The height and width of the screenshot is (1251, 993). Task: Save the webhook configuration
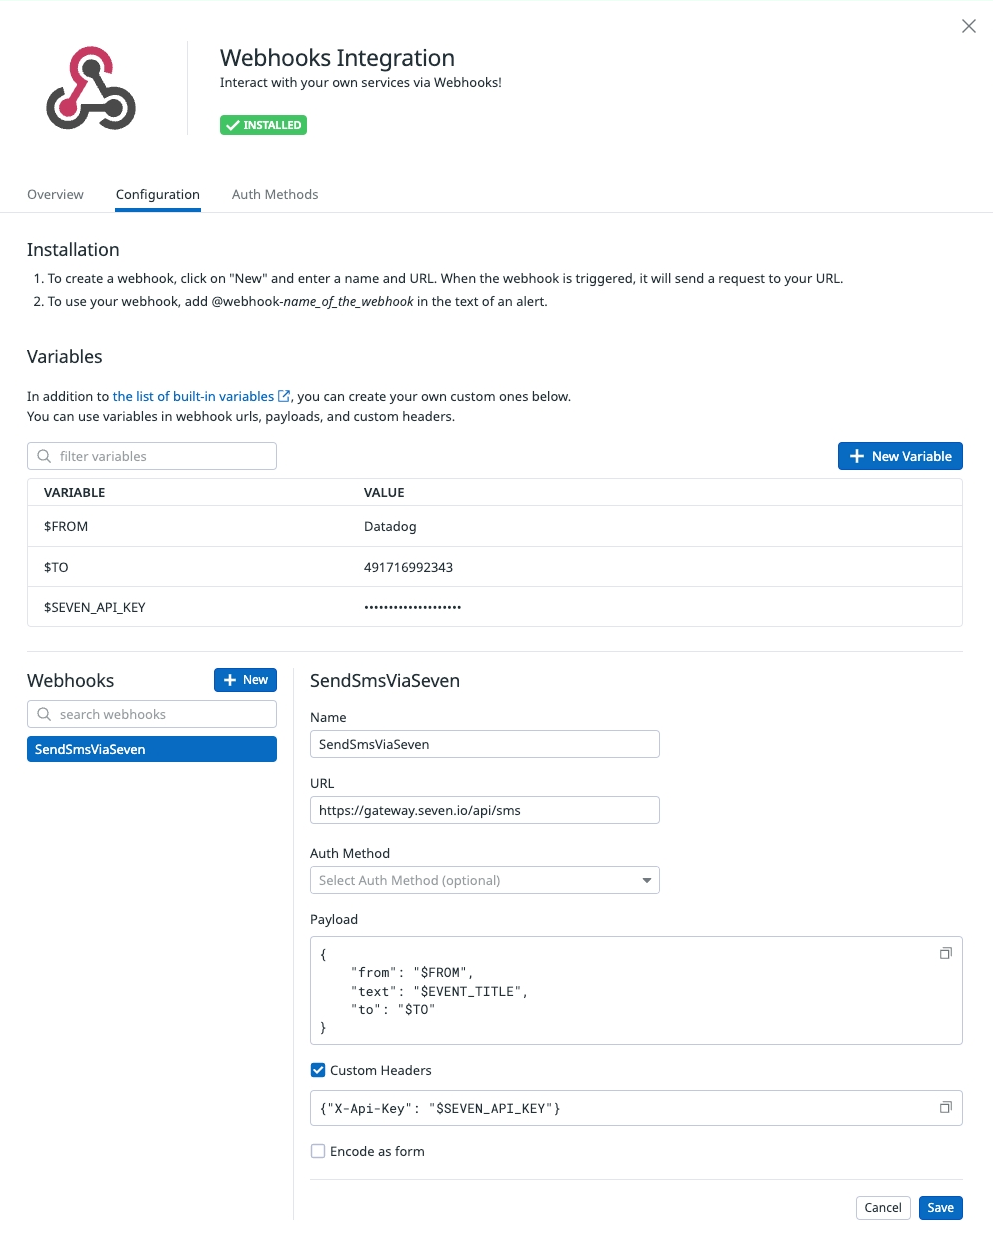point(941,1208)
